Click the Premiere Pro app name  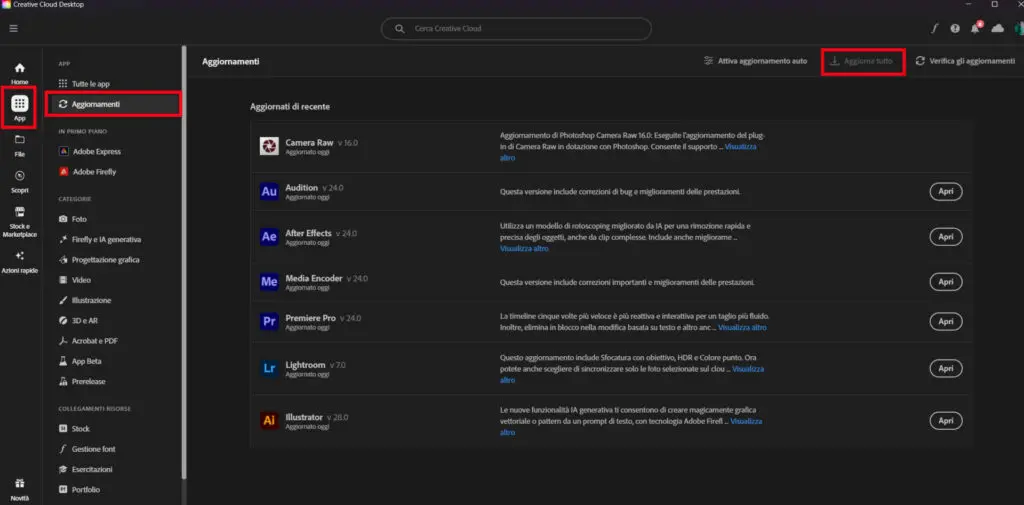(x=310, y=318)
